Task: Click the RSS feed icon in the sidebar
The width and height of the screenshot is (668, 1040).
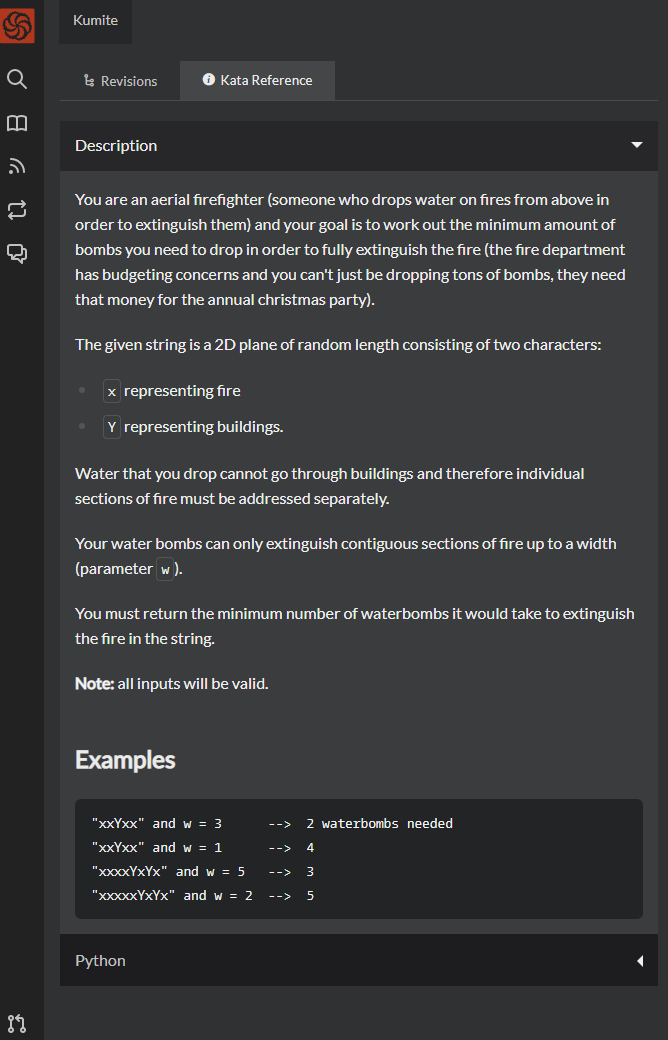Action: pos(17,166)
